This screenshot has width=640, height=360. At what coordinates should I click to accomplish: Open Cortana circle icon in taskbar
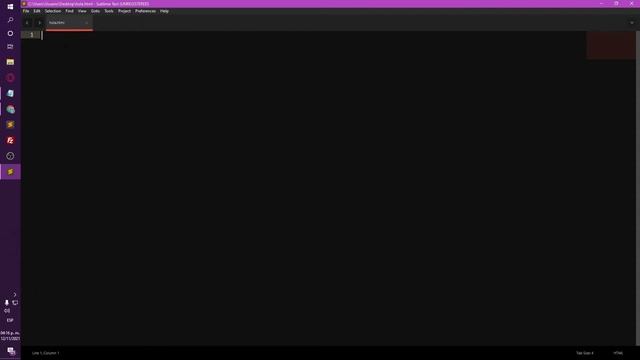click(x=10, y=33)
